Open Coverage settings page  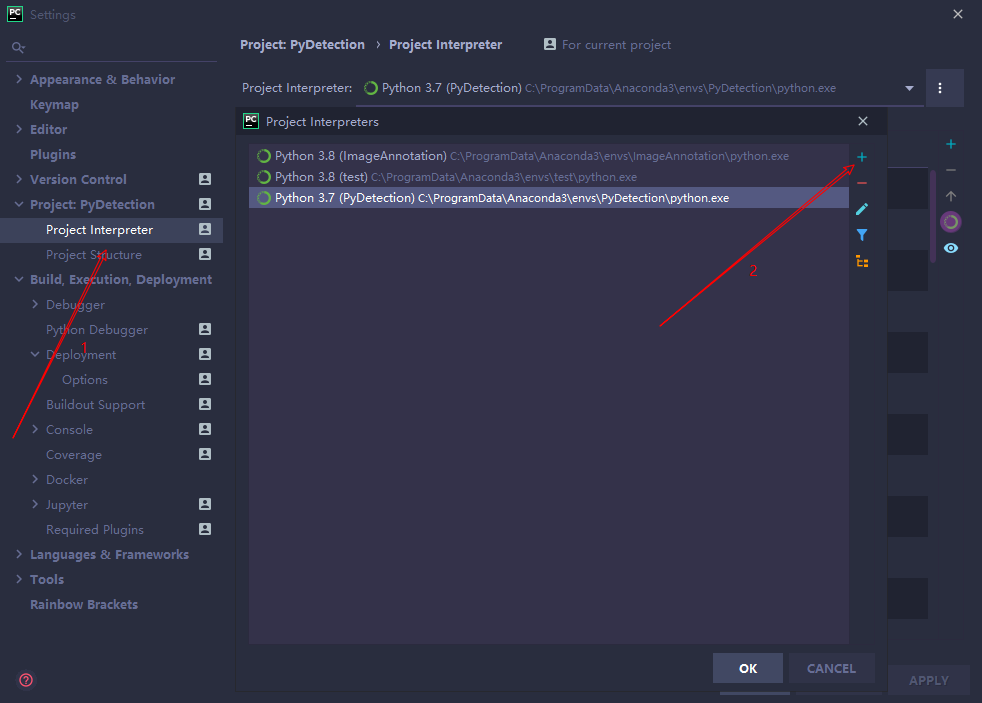(x=74, y=455)
